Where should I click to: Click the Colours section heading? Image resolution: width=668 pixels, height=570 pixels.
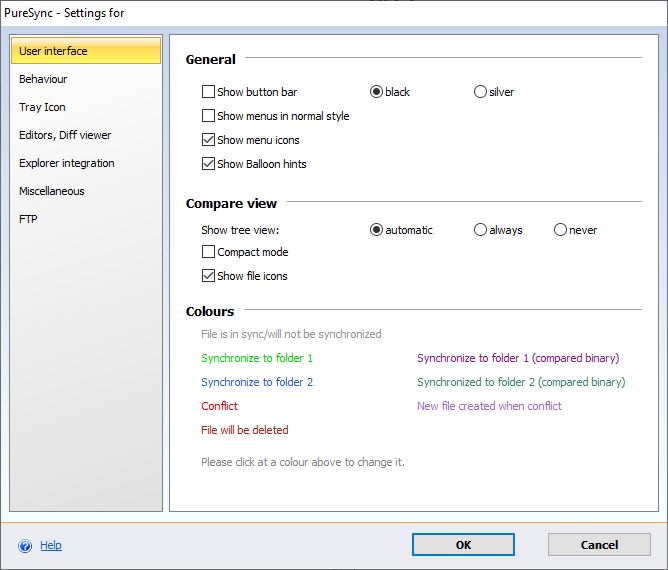[x=210, y=311]
